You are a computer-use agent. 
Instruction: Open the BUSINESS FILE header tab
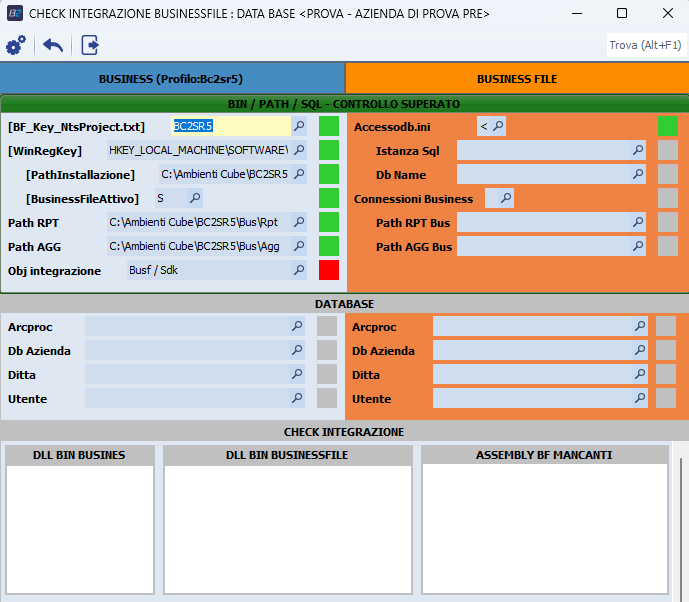[517, 79]
